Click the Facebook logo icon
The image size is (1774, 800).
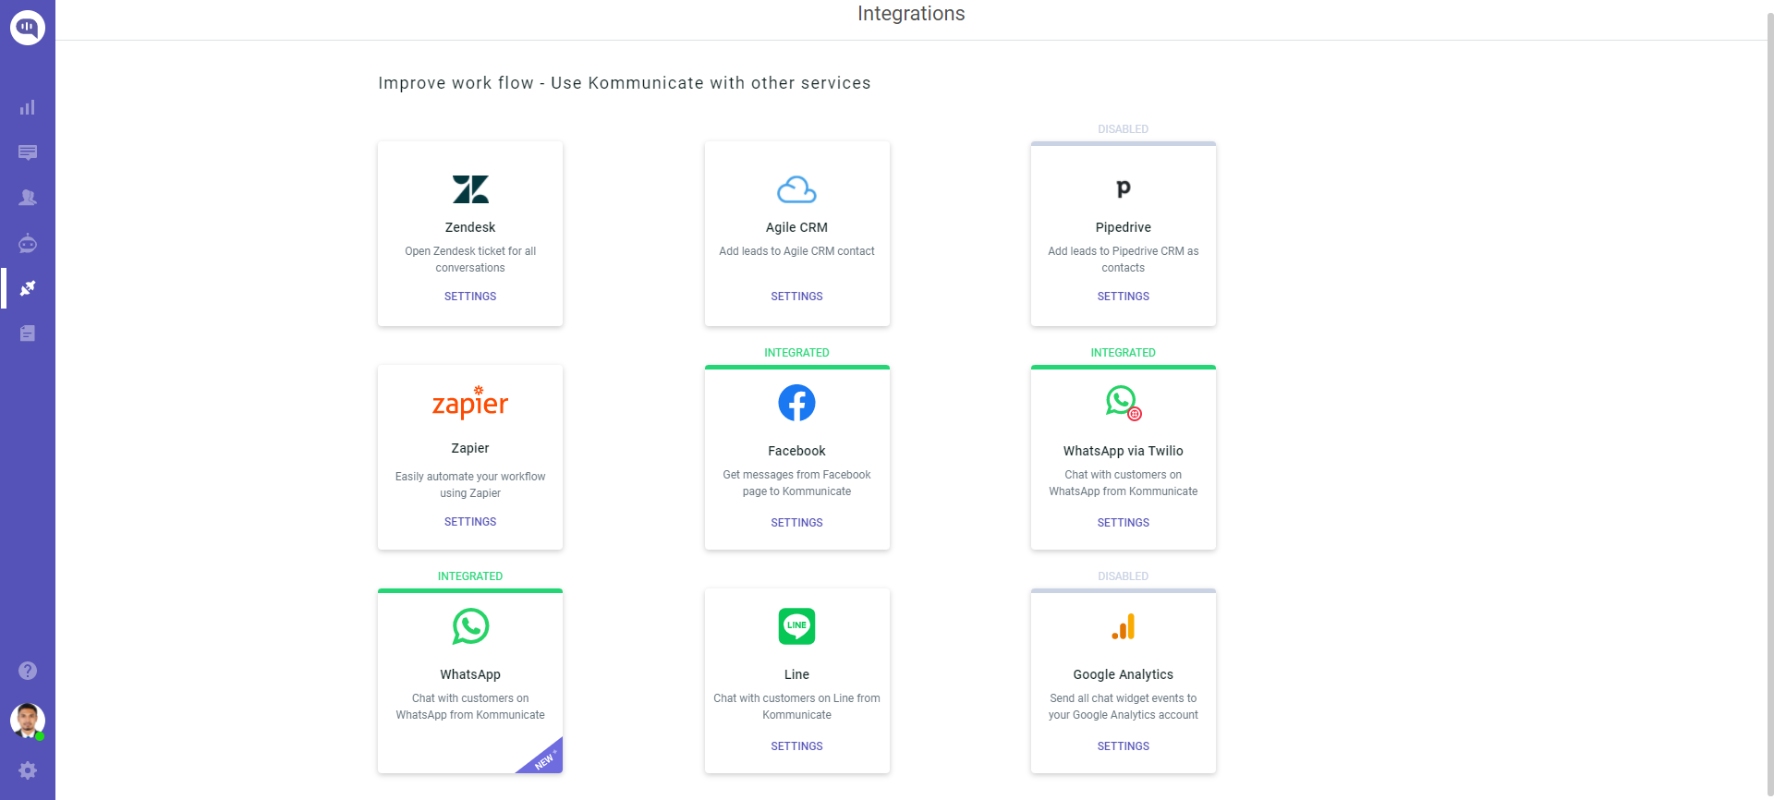click(x=797, y=403)
